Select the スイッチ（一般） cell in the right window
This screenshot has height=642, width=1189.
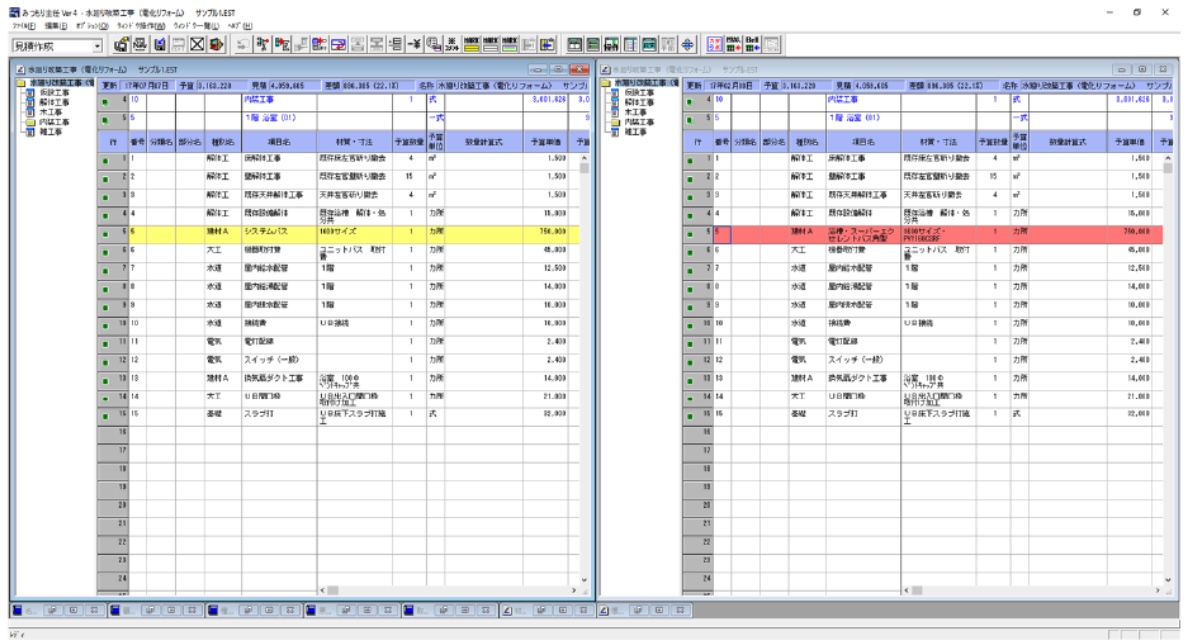click(864, 362)
